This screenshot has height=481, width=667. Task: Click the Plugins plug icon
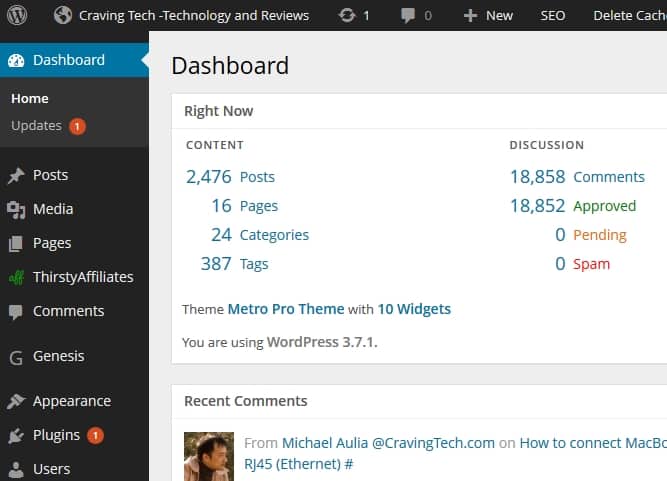tap(16, 435)
